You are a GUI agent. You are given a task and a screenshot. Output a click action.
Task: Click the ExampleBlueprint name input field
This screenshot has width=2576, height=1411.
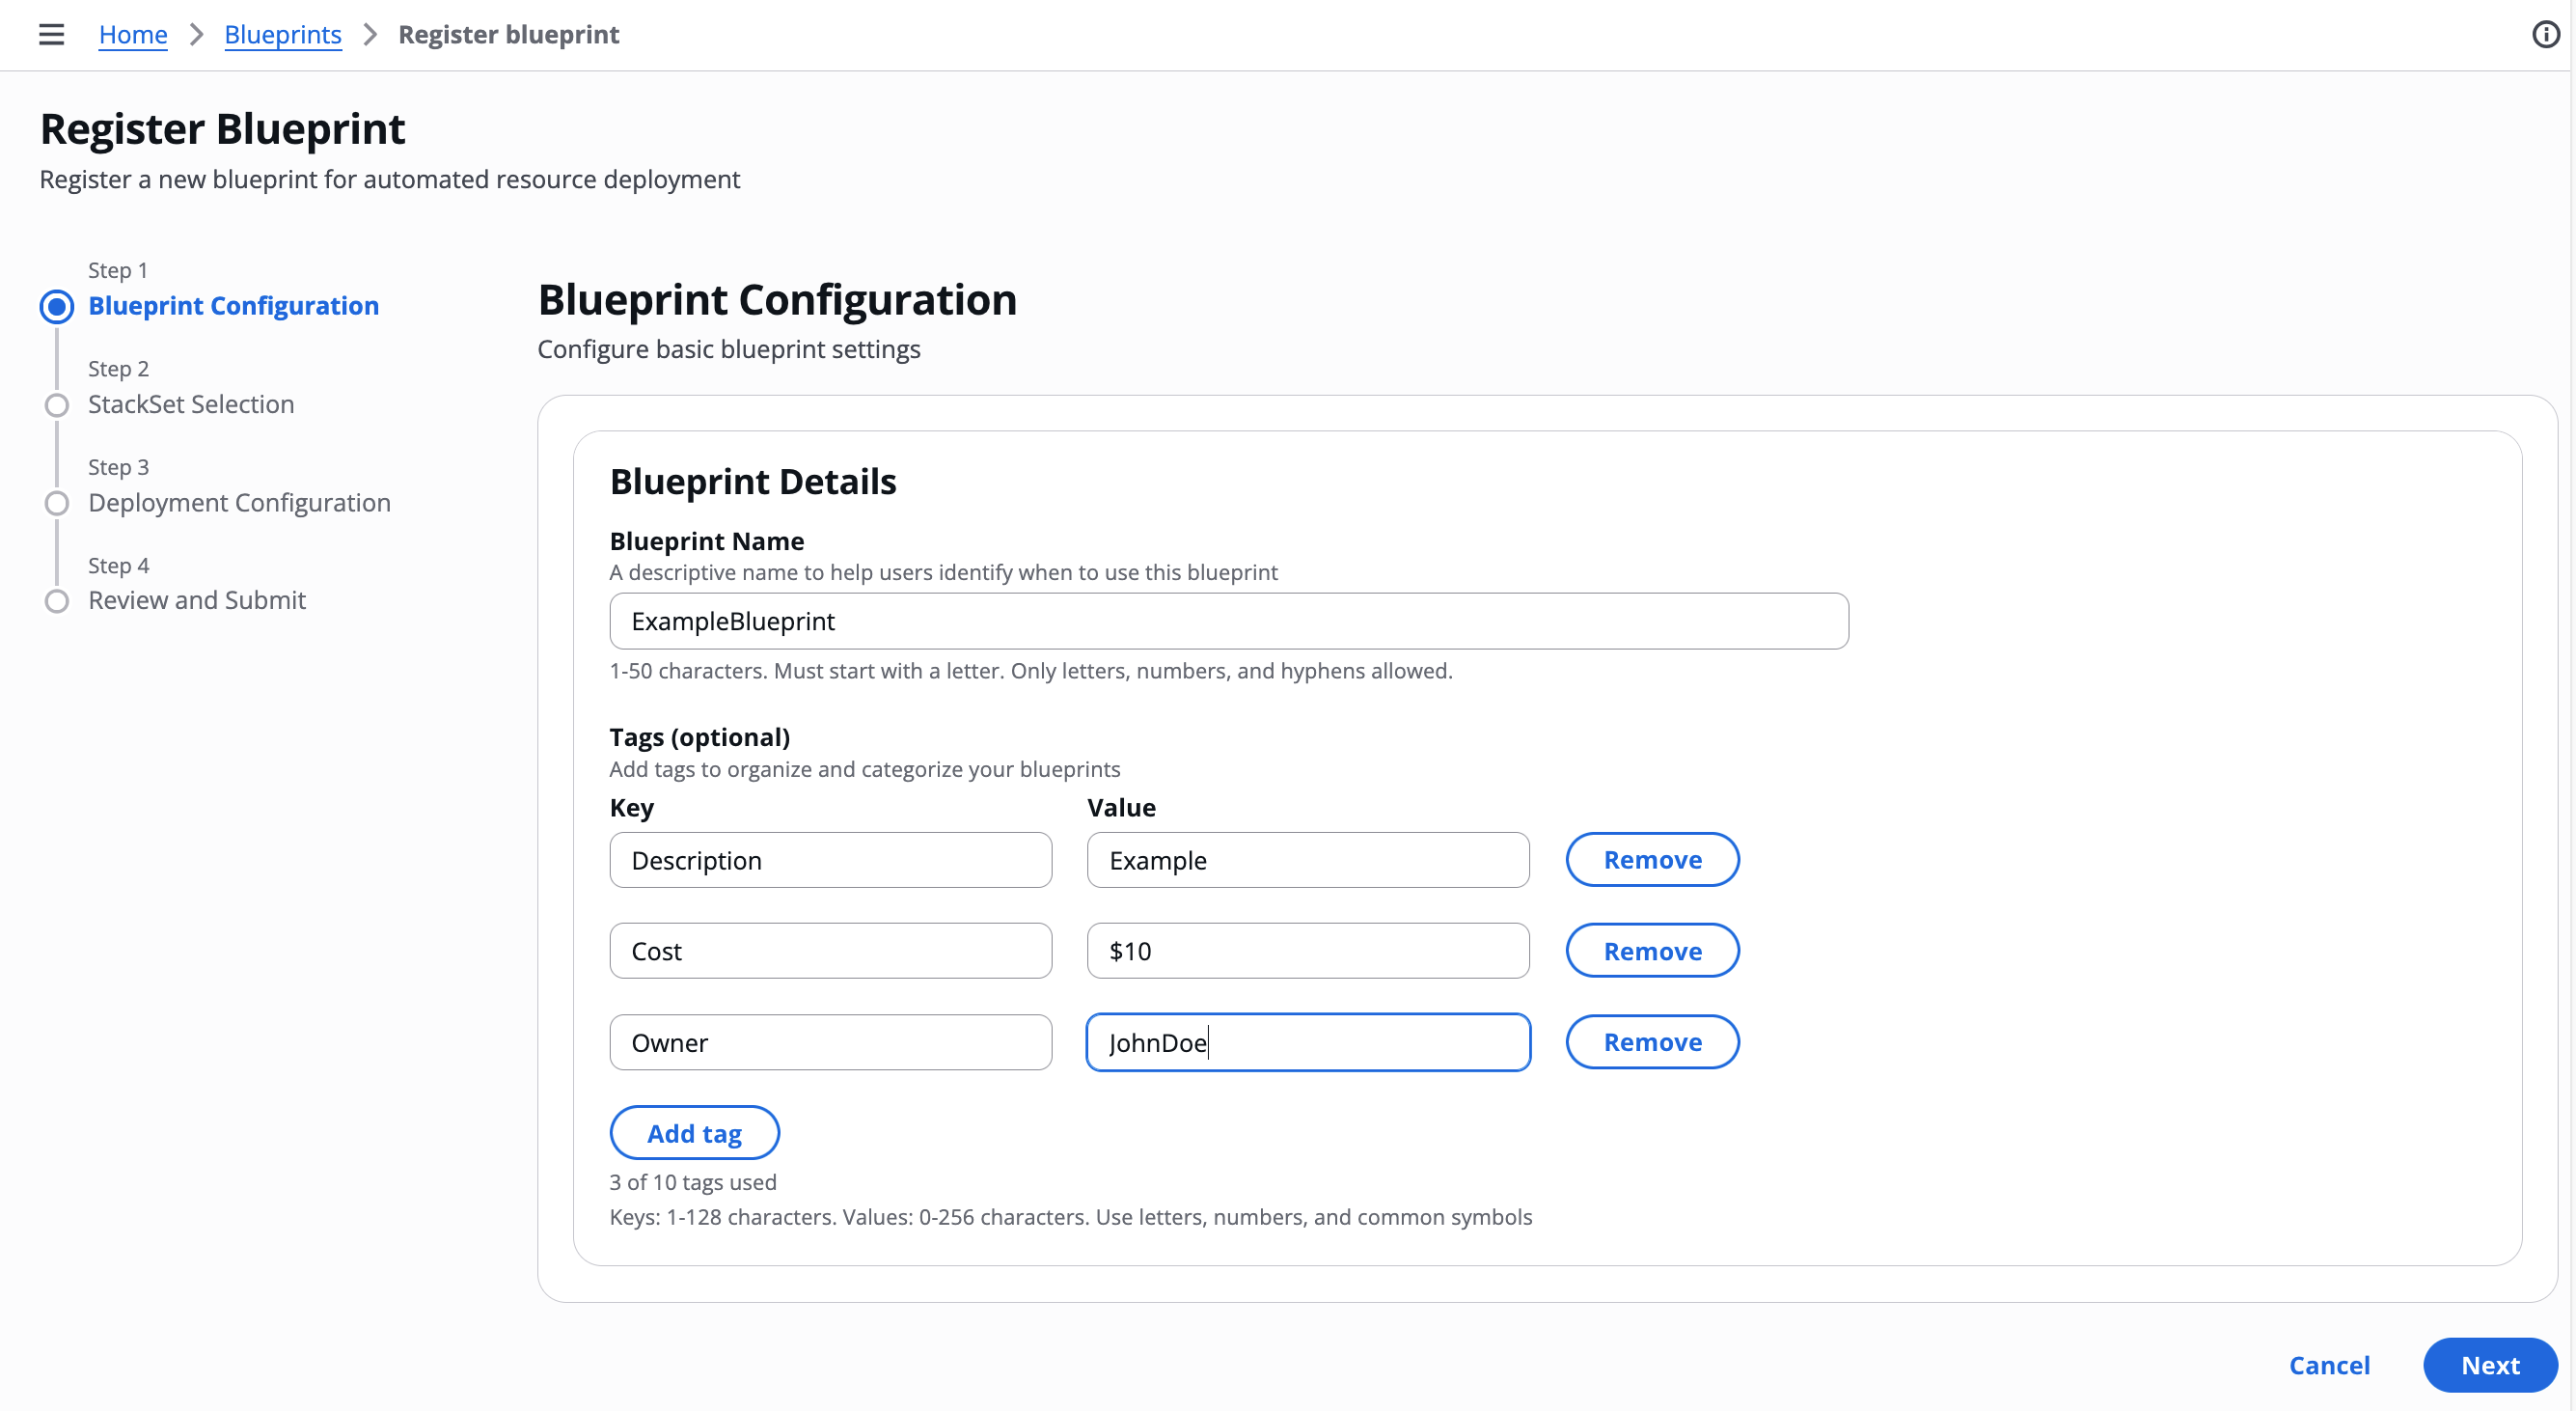[x=1228, y=621]
